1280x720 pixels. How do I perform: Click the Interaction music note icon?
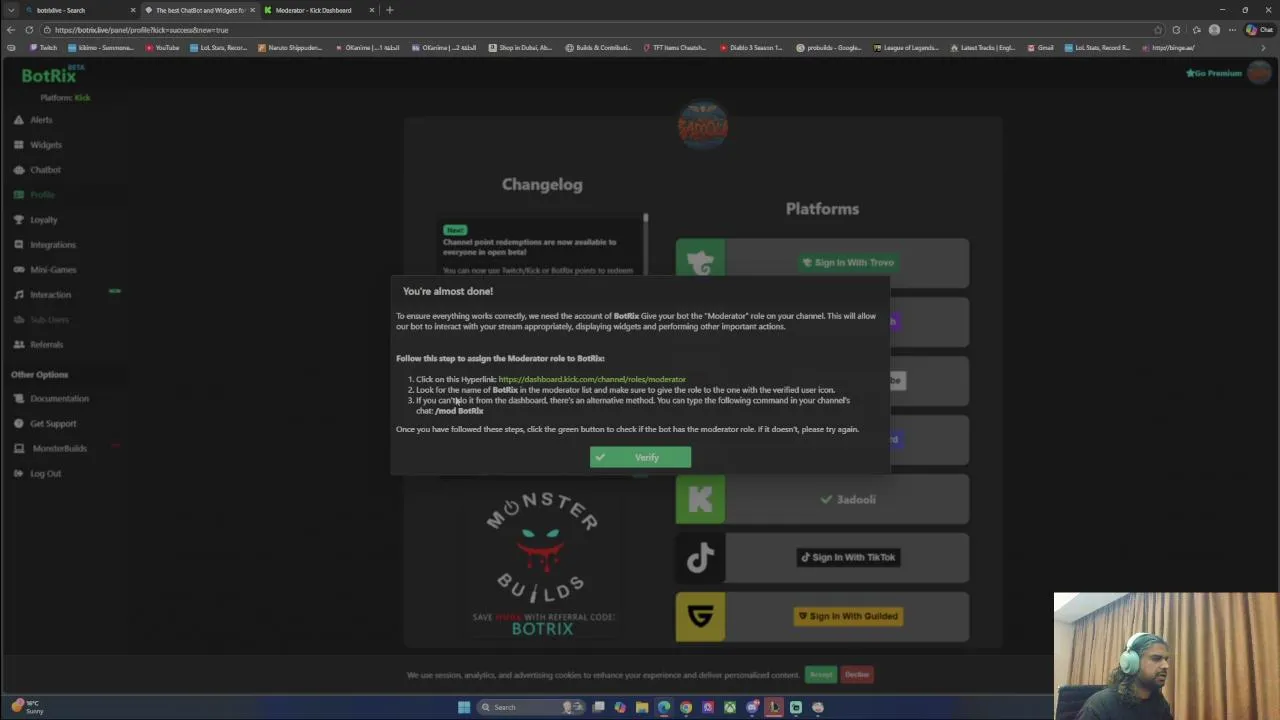click(x=19, y=295)
